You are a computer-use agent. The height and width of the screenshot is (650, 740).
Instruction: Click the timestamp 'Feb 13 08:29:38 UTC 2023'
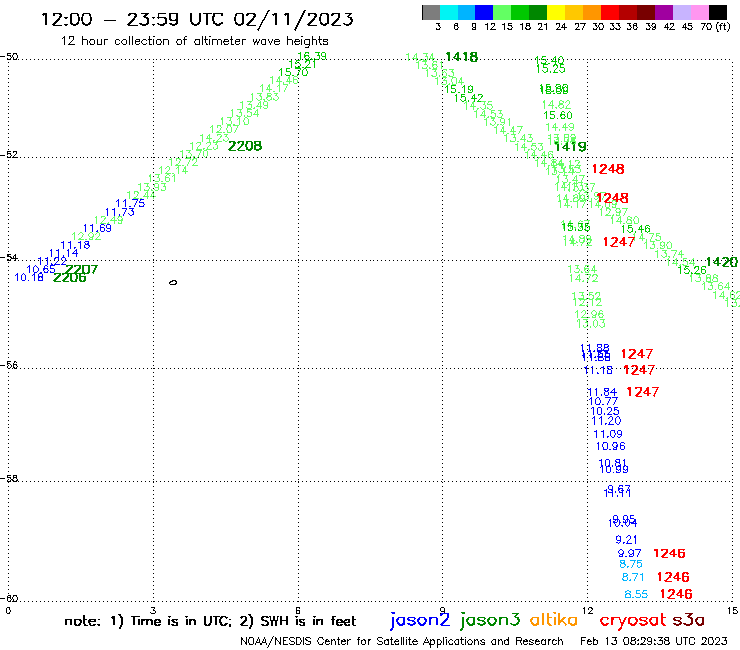point(654,641)
